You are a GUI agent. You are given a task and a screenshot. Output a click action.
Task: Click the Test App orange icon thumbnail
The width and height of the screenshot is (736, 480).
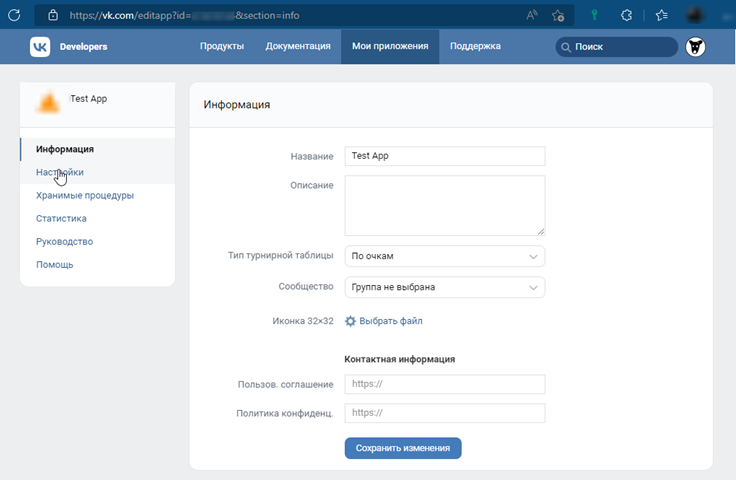48,102
